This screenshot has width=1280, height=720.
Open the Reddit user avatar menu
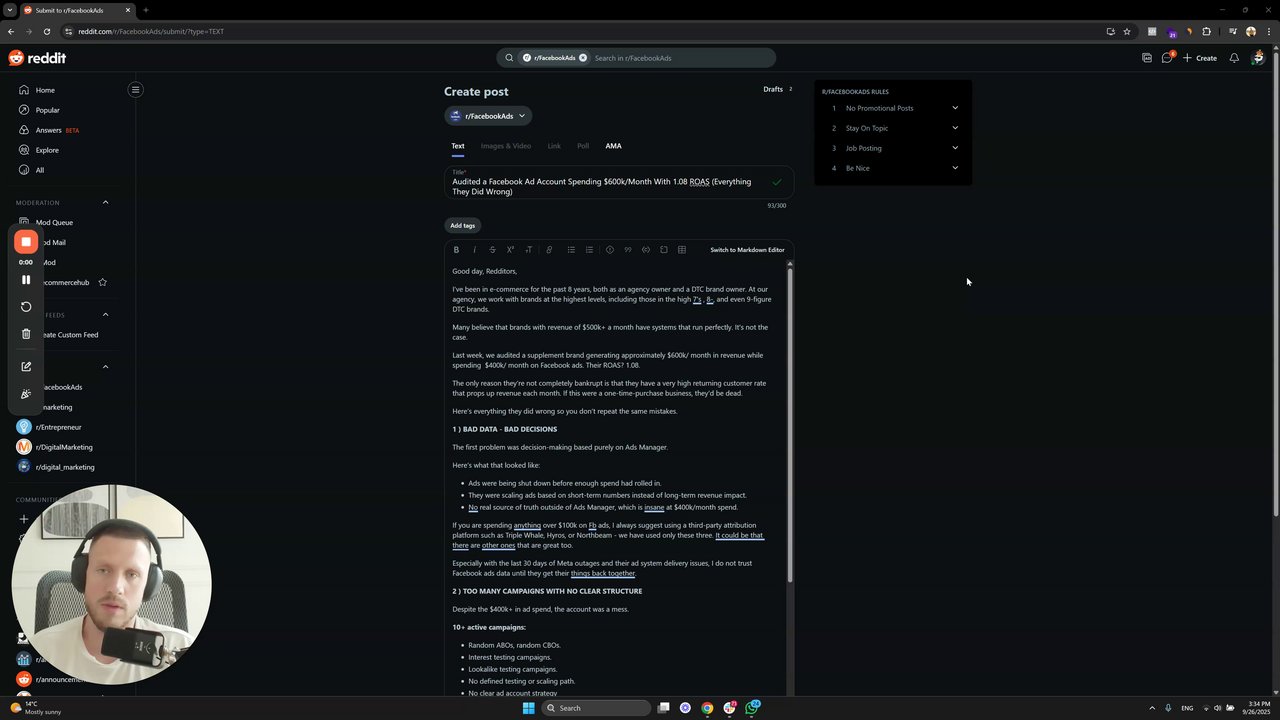tap(1258, 58)
